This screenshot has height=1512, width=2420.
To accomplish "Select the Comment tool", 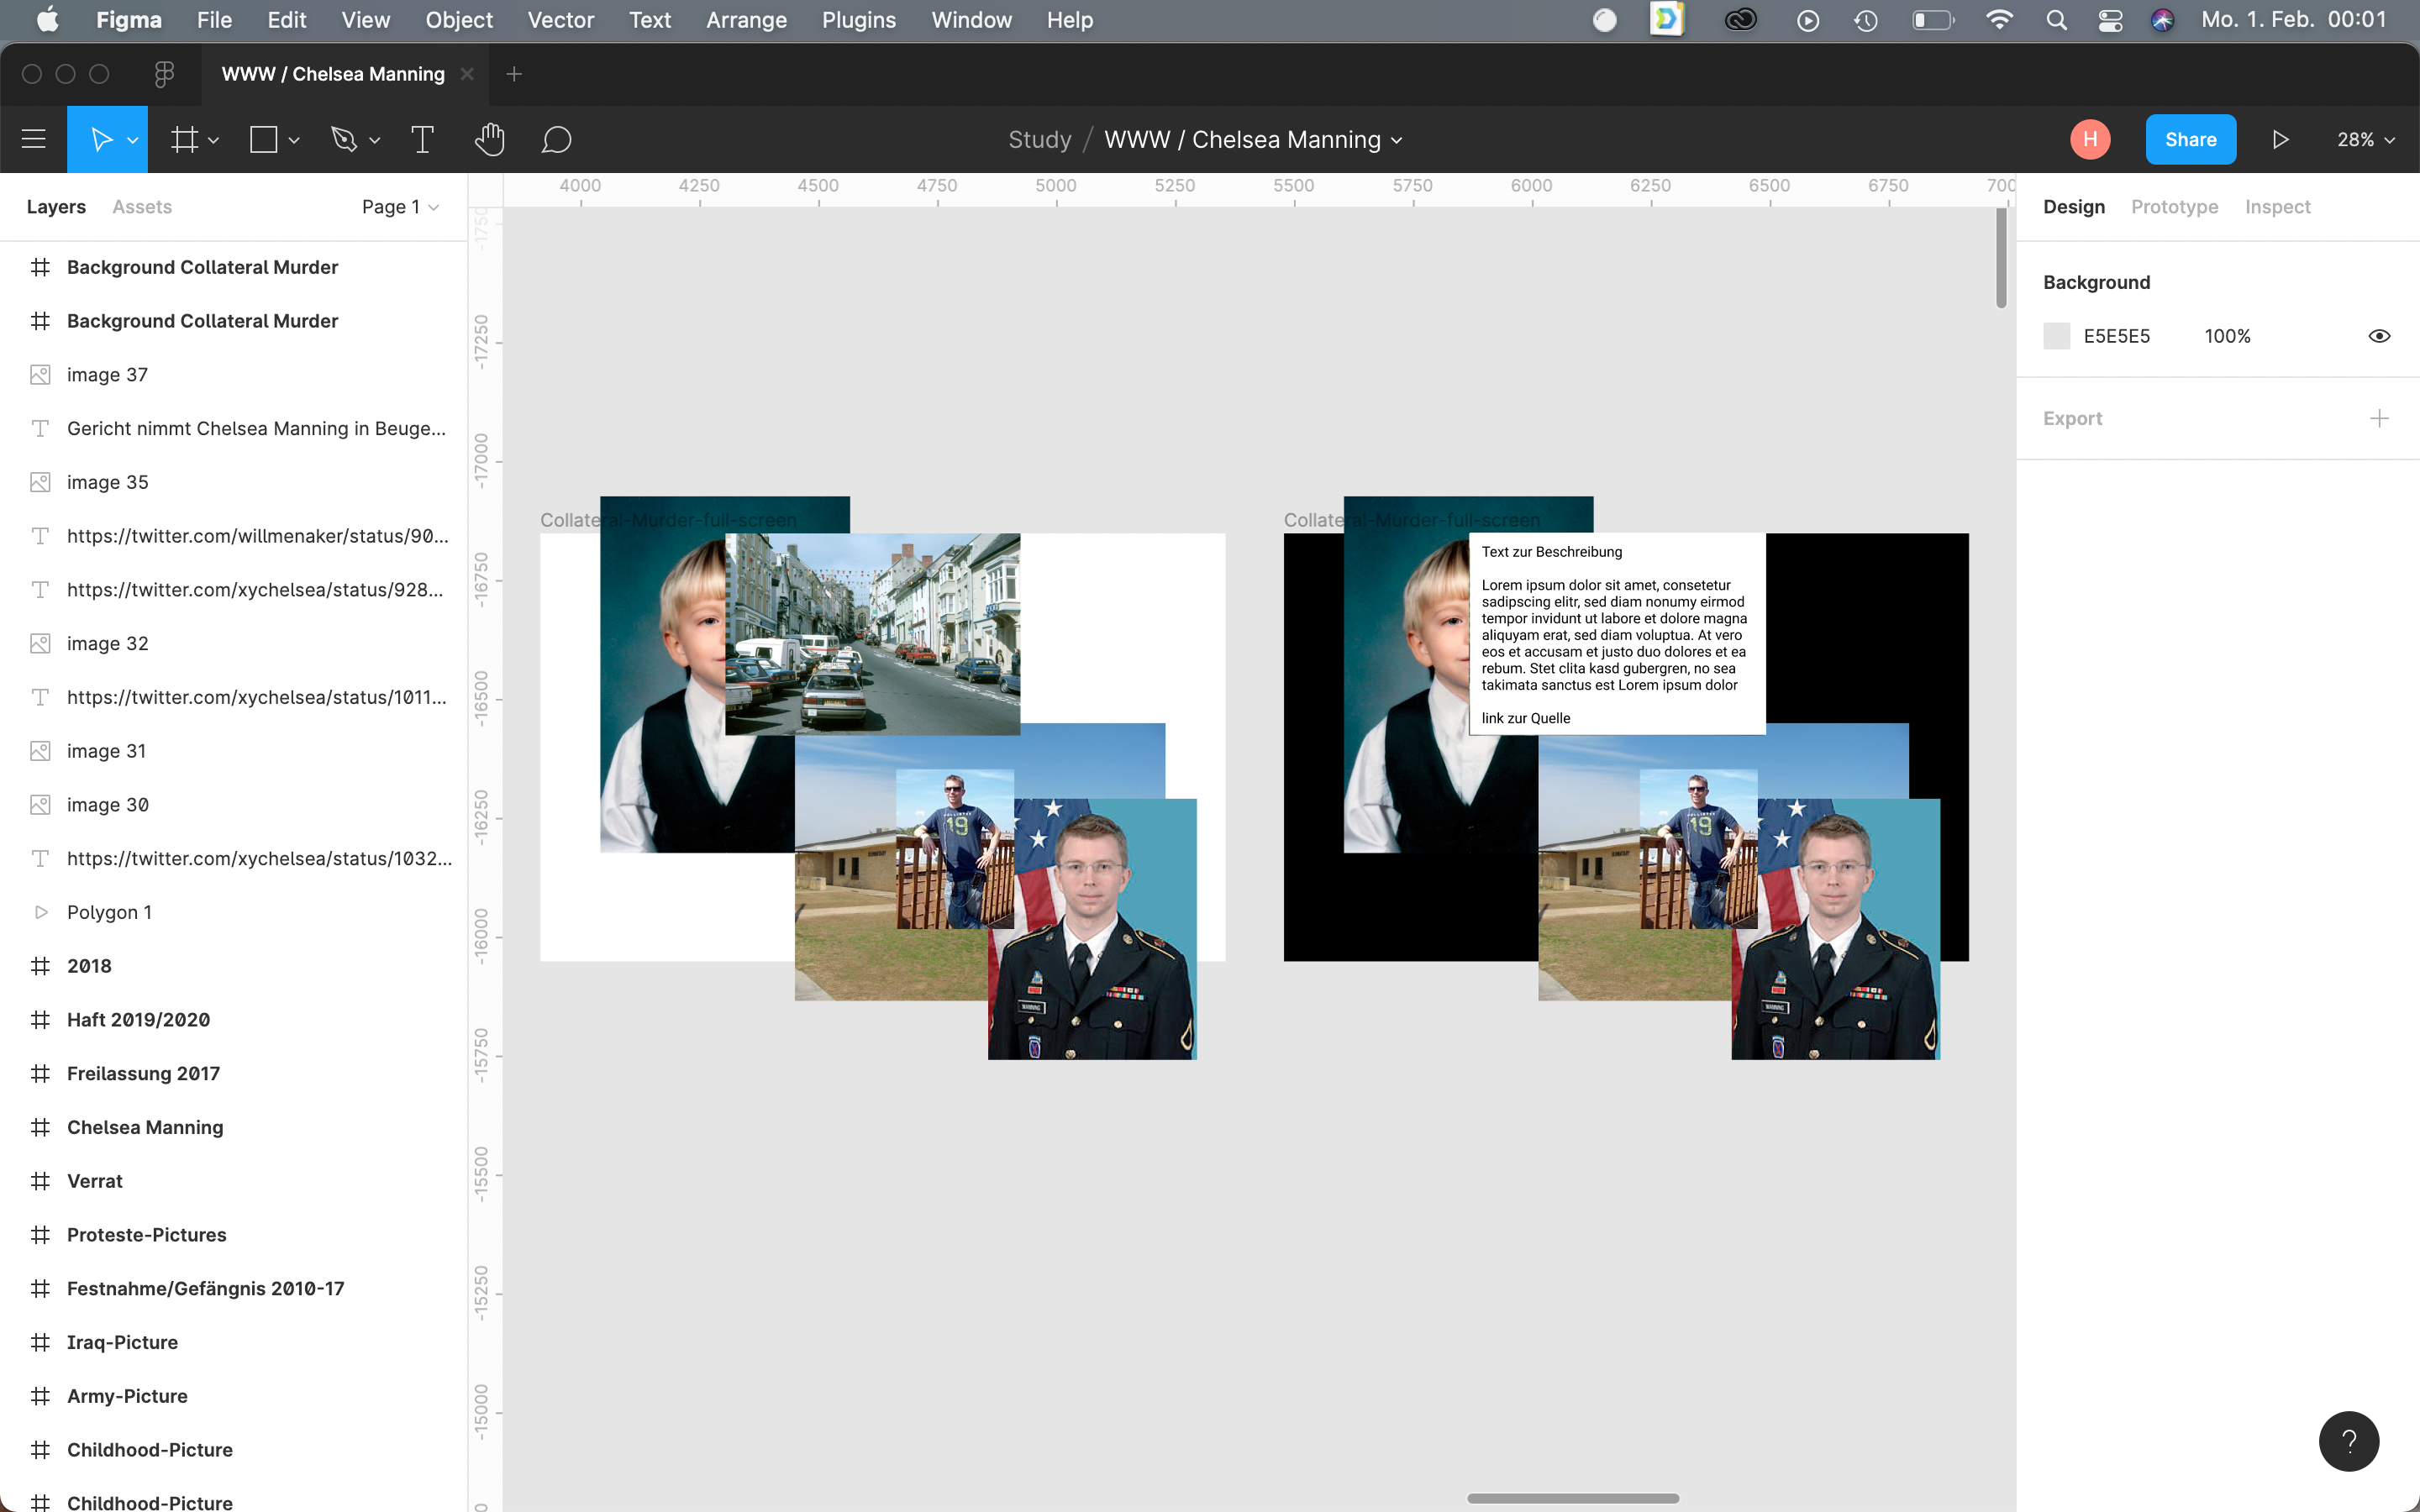I will tap(556, 140).
